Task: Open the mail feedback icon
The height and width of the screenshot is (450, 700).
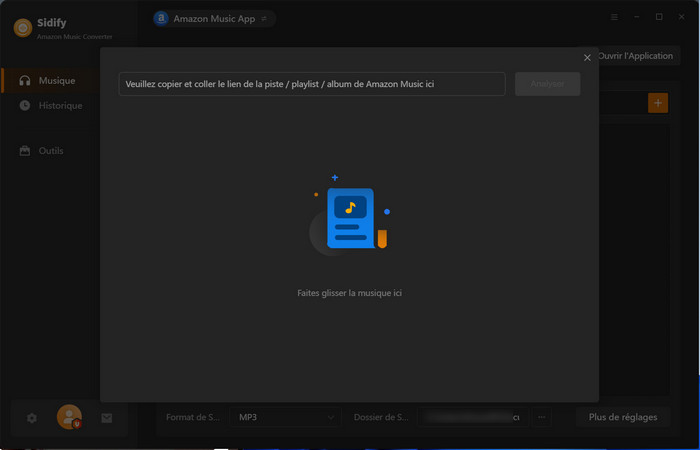Action: 107,418
